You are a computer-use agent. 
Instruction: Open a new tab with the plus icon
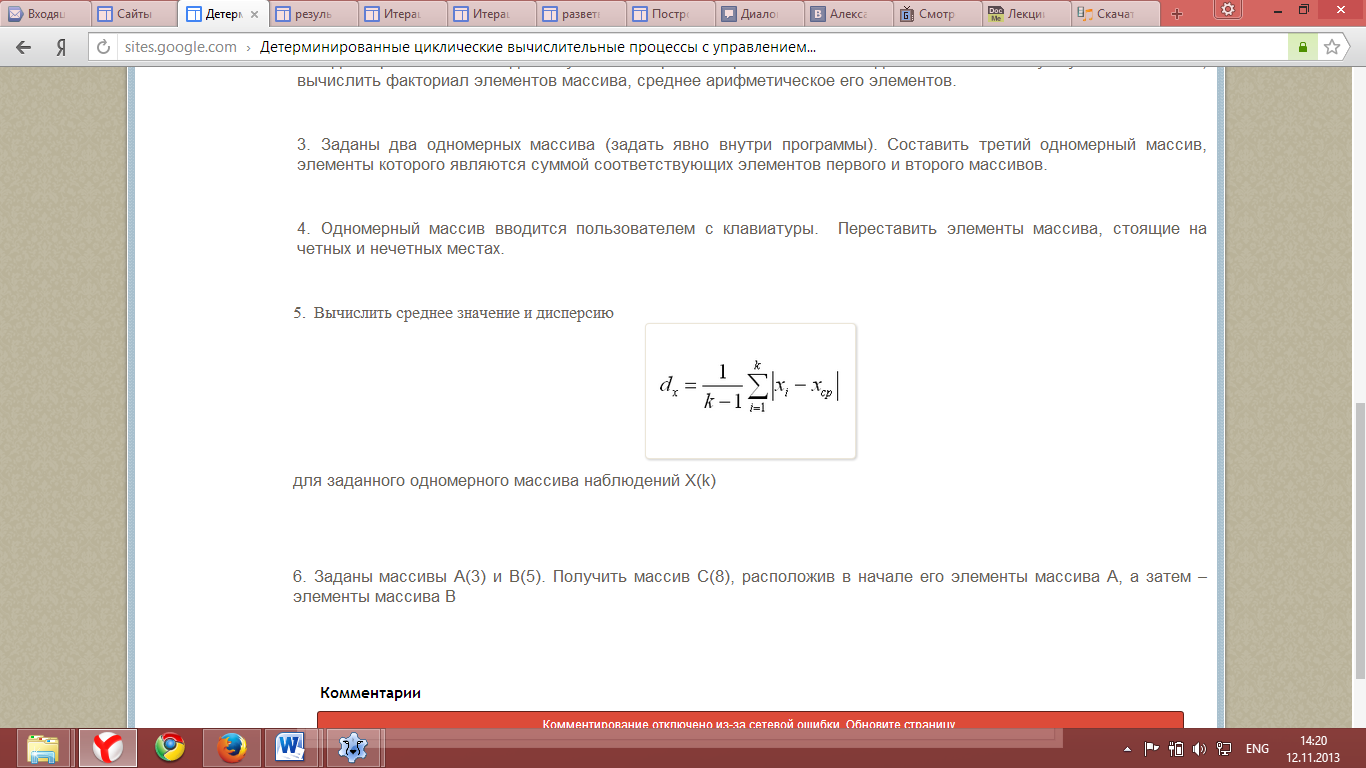(x=1176, y=14)
